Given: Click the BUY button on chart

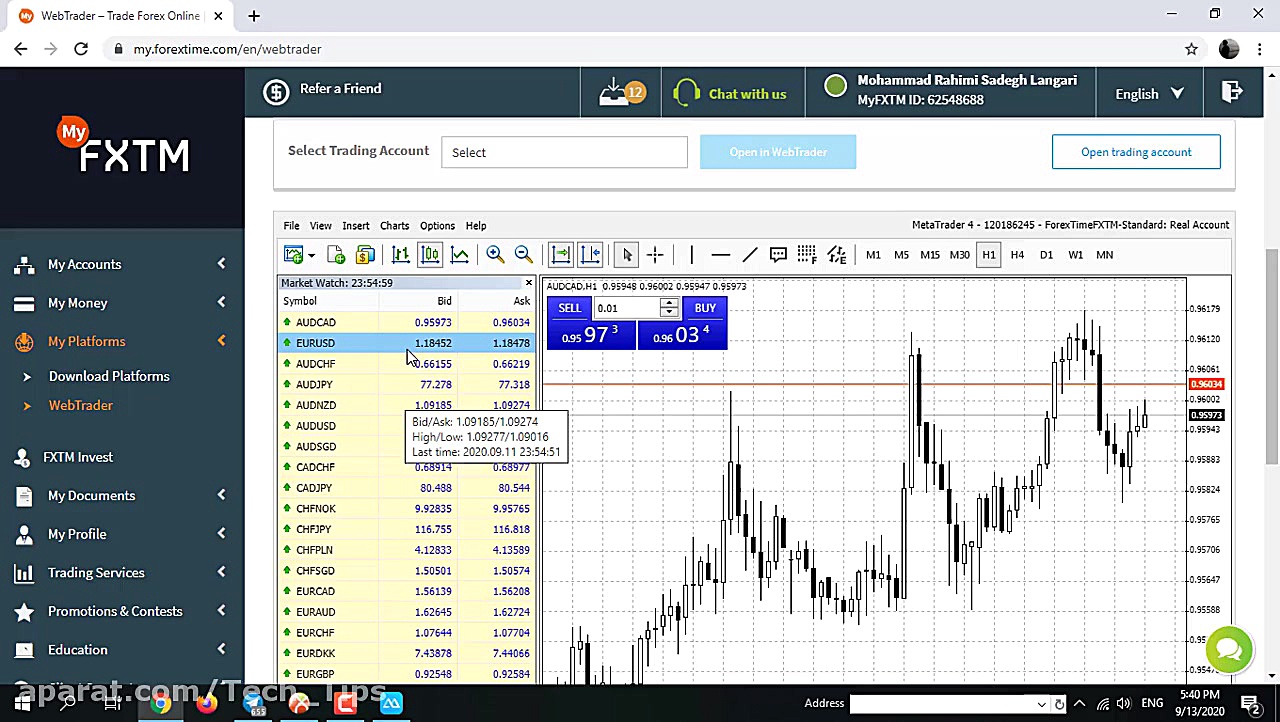Looking at the screenshot, I should click(704, 308).
